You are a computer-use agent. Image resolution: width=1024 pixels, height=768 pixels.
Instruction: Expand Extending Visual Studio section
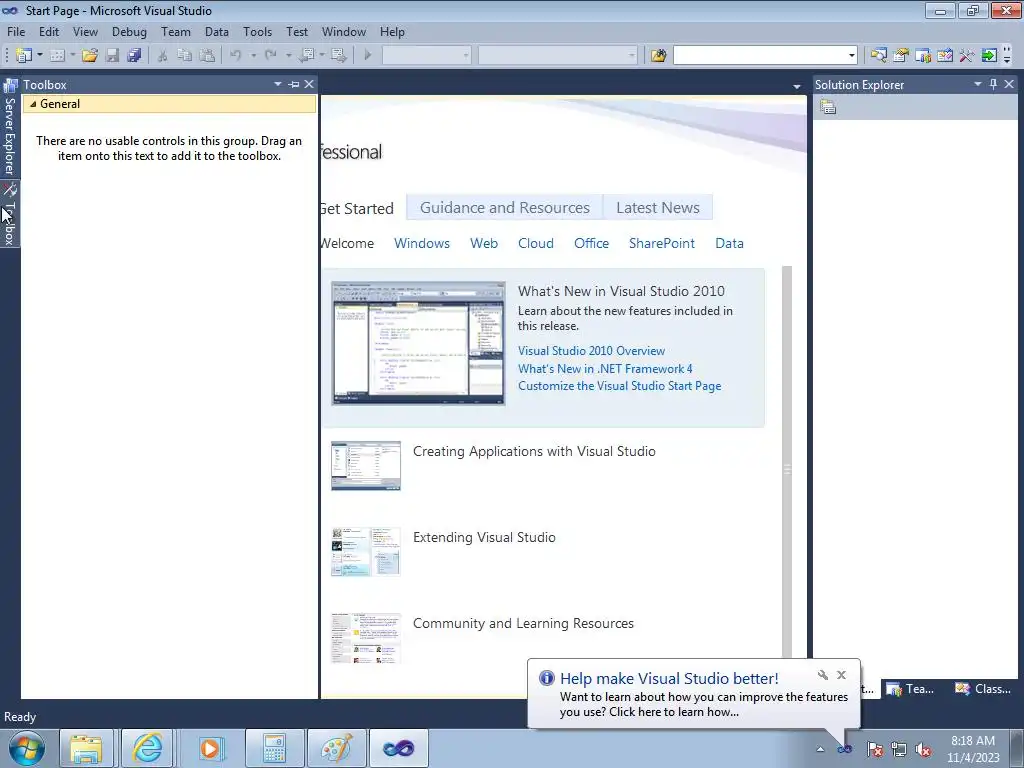tap(484, 537)
